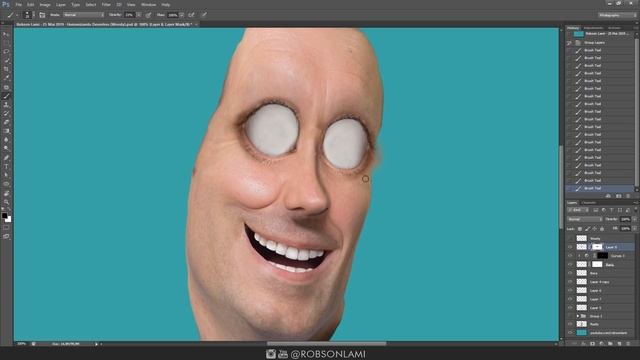Open the layer blend mode dropdown
This screenshot has width=640, height=360.
584,219
